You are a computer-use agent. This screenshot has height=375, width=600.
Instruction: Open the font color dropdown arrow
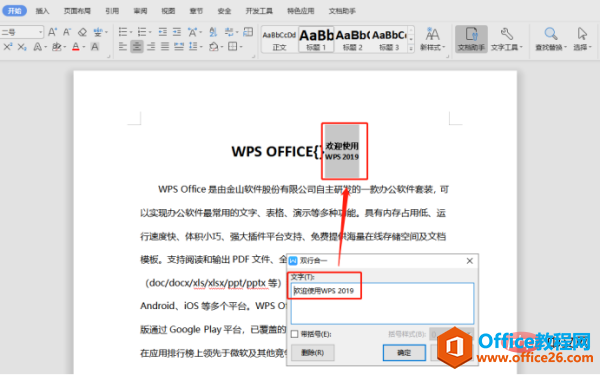(x=84, y=47)
